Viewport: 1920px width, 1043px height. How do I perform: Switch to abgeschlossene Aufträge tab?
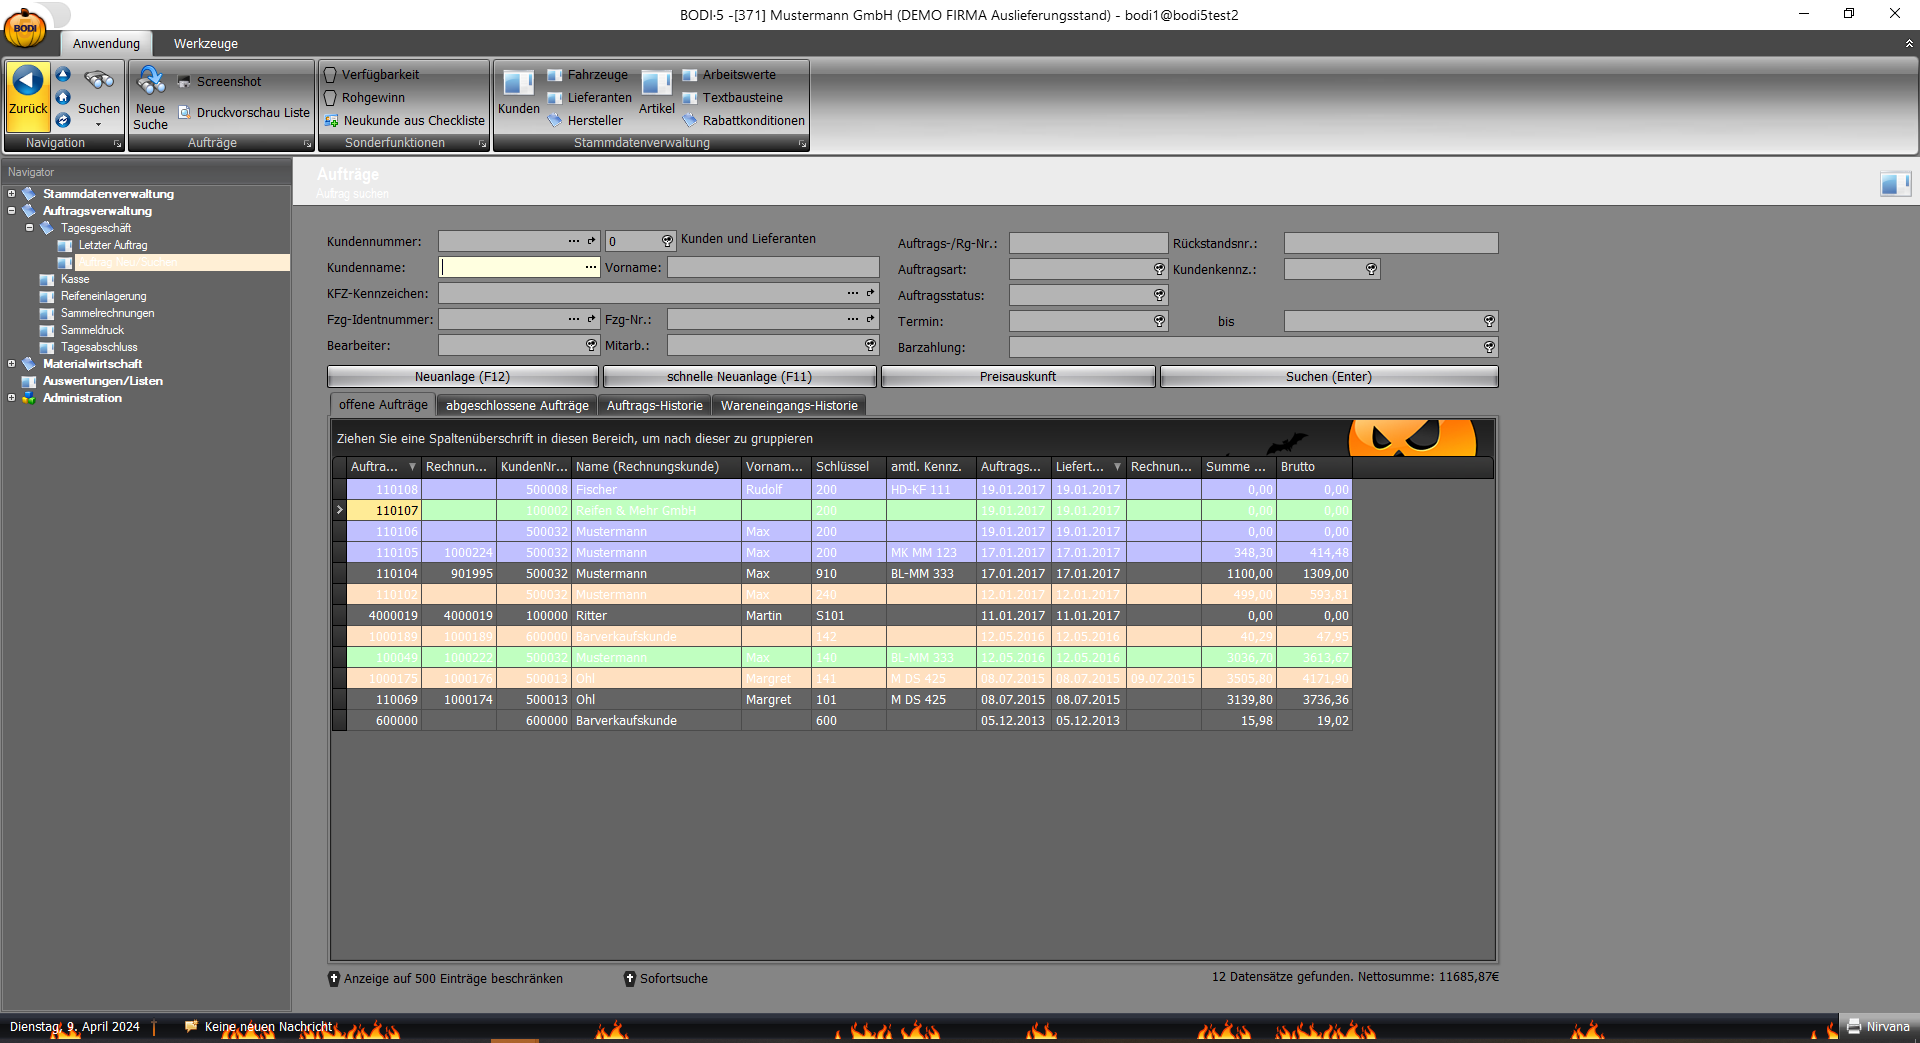tap(517, 406)
